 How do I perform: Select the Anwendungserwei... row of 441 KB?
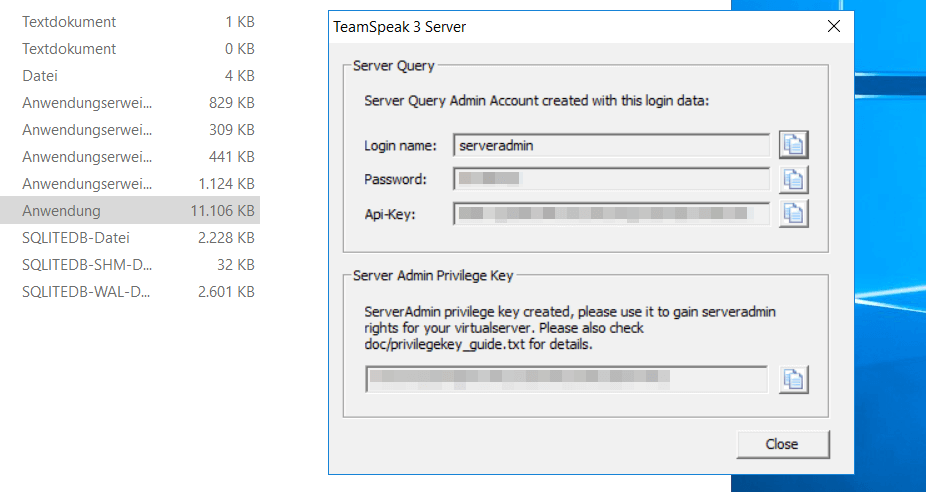130,157
